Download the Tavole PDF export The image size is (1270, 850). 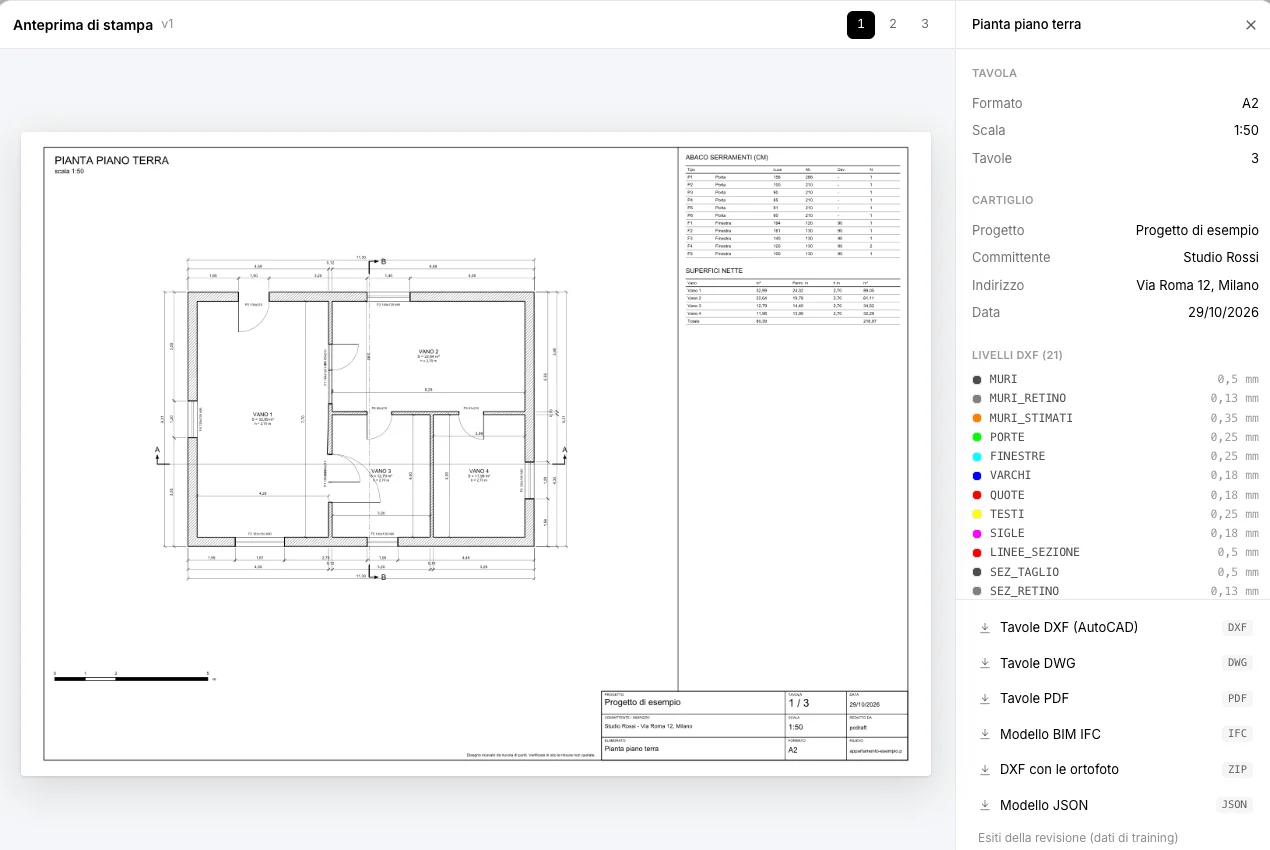[x=1113, y=699]
